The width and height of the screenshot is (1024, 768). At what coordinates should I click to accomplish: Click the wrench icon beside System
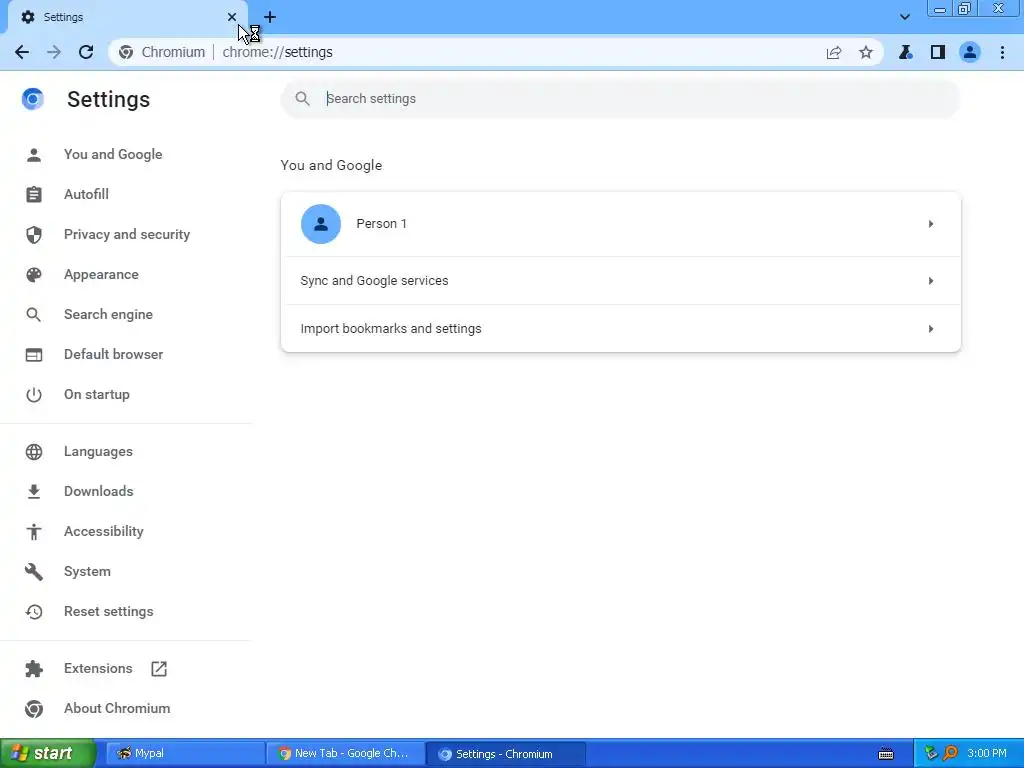coord(34,572)
